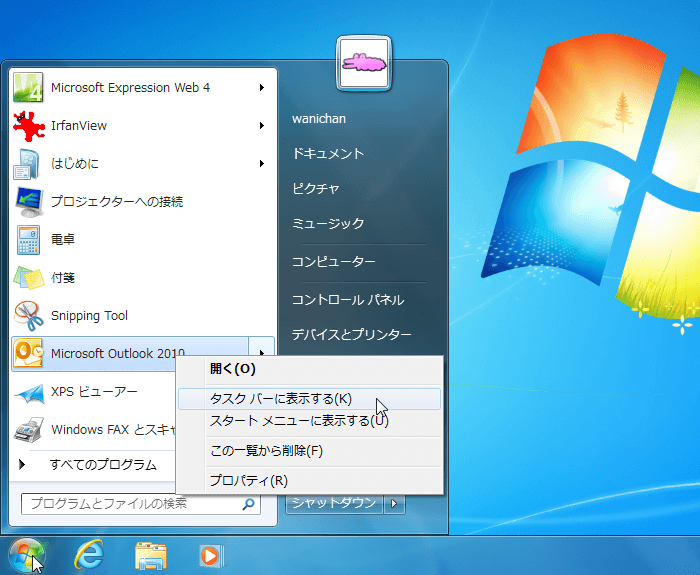Screen dimensions: 700x575
Task: Choose この一覧から削除(F) menu item
Action: (310, 451)
